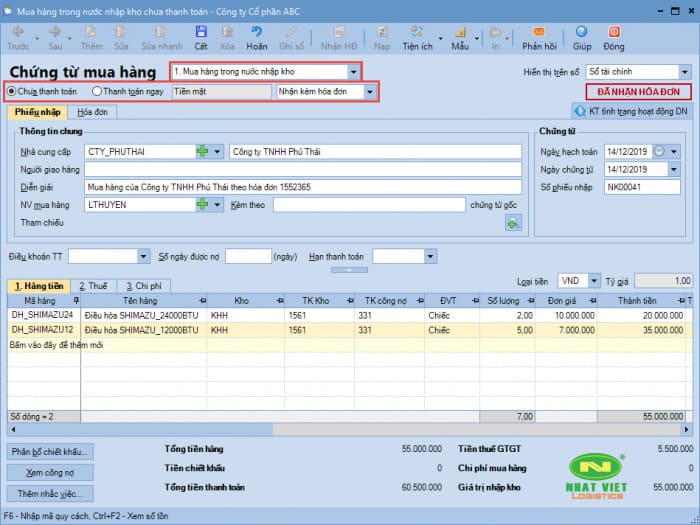Expand the Loại tiền VND dropdown

(594, 281)
